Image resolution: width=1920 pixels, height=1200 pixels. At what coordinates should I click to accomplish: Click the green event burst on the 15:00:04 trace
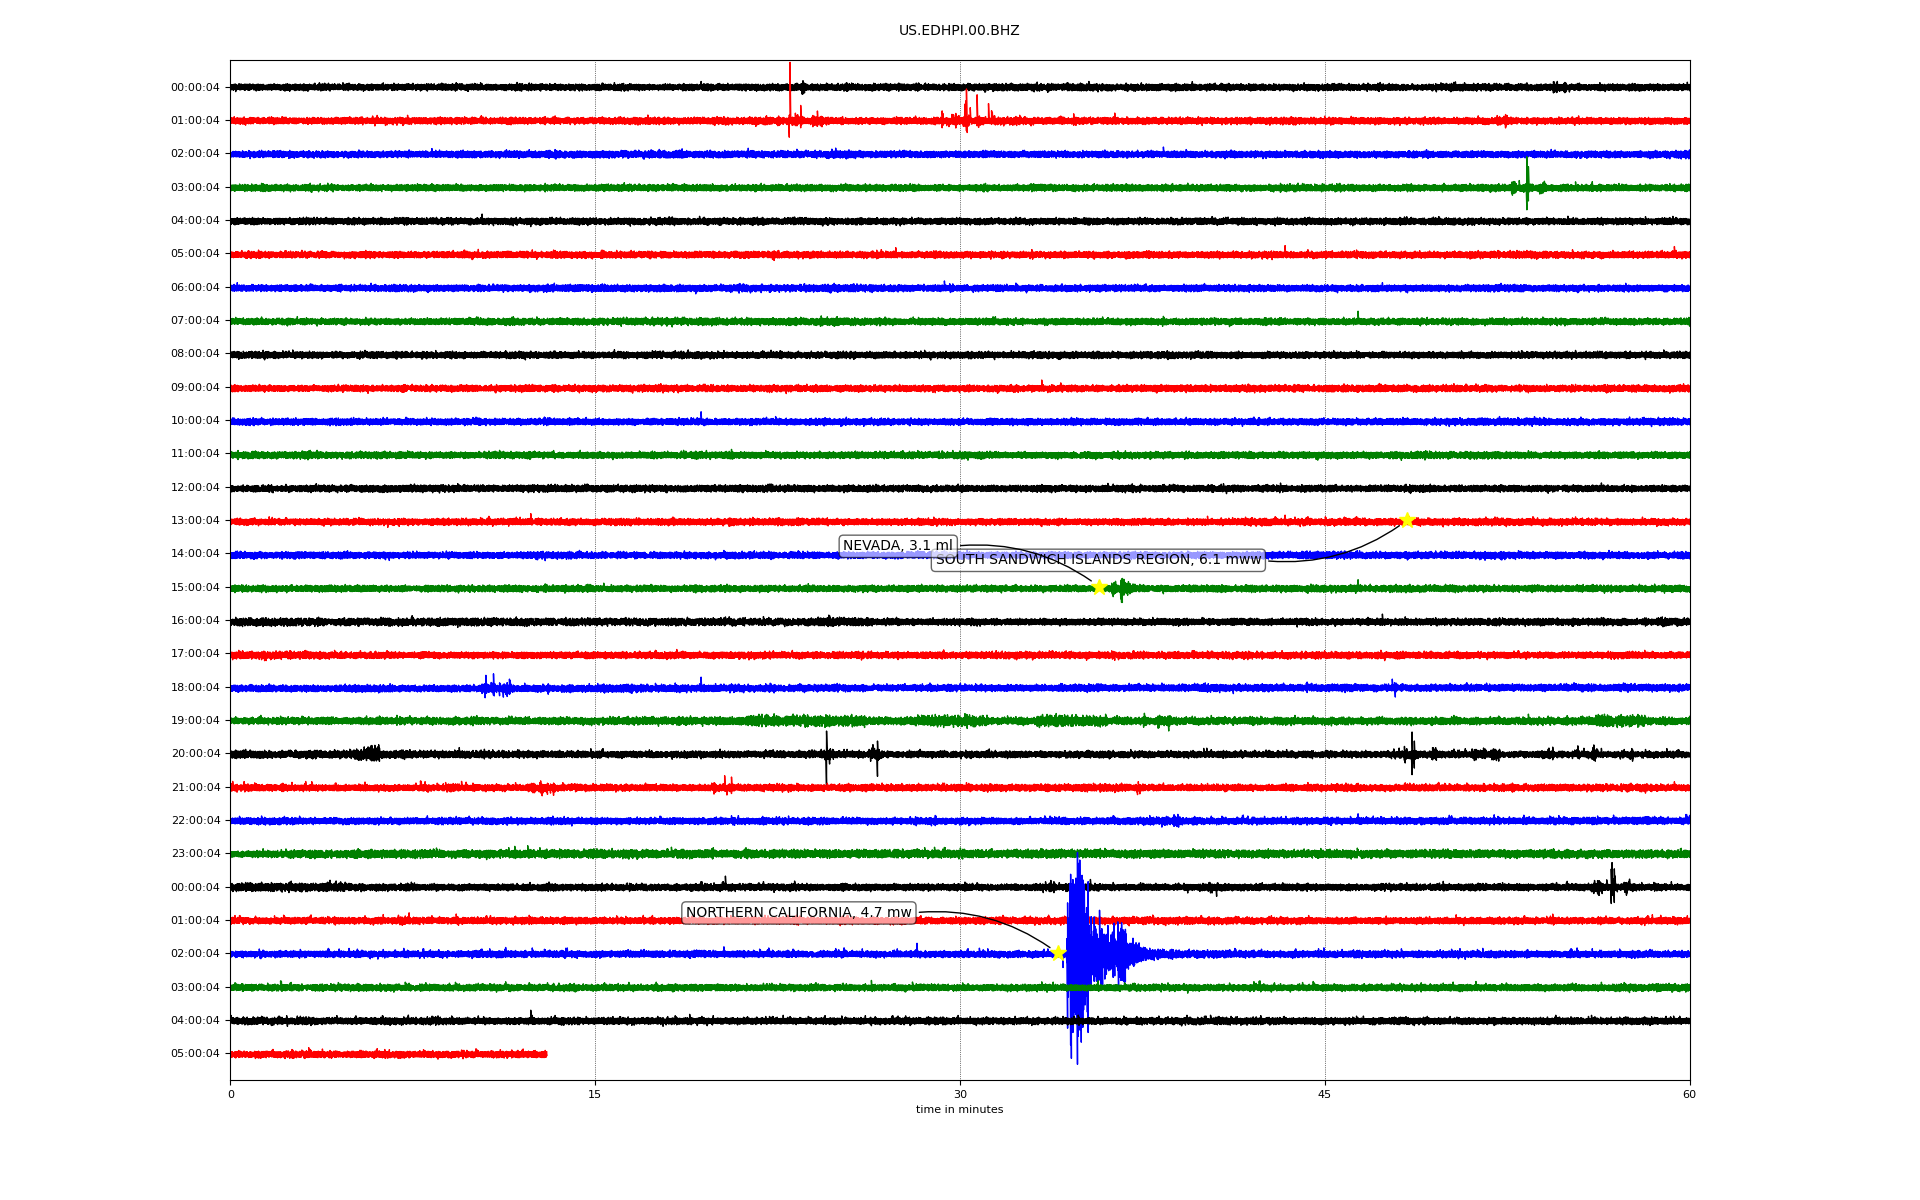pos(1122,589)
